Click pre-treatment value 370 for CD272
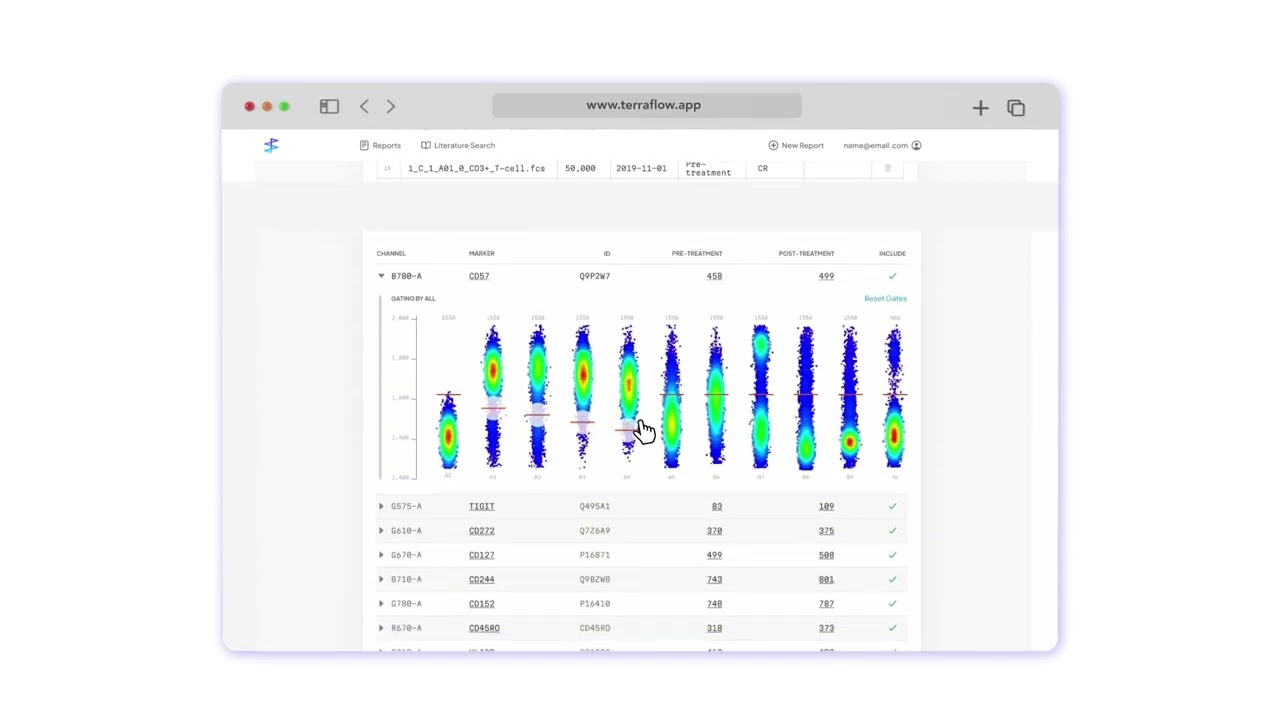 714,531
